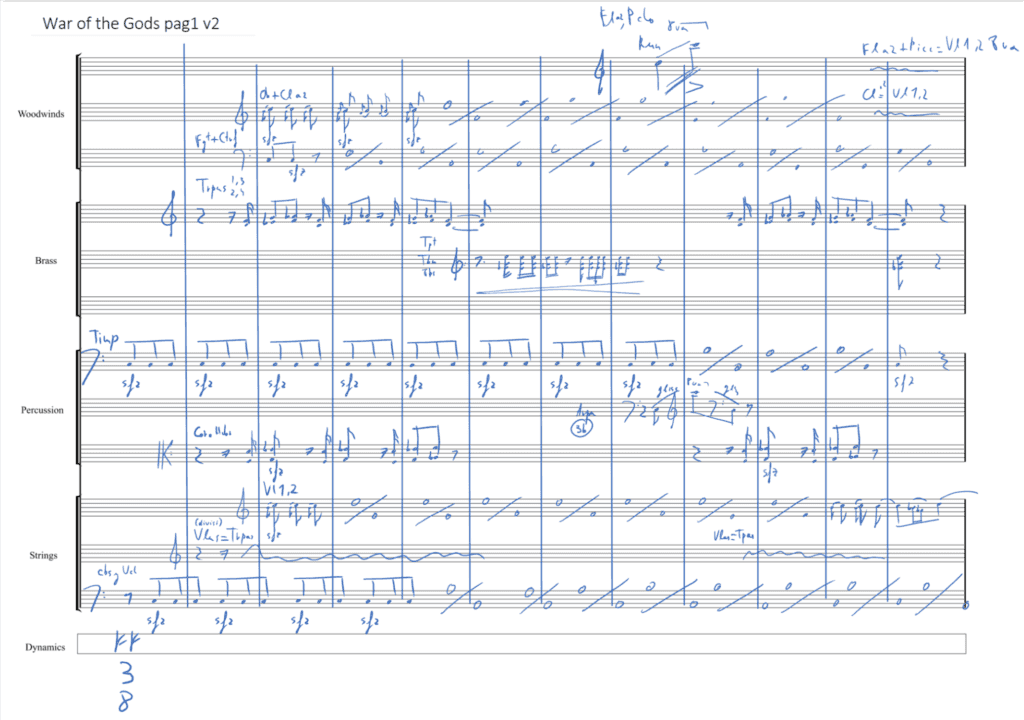This screenshot has height=720, width=1024.
Task: Click the top-right Fl a2 + Picc handwritten note
Action: tap(931, 49)
